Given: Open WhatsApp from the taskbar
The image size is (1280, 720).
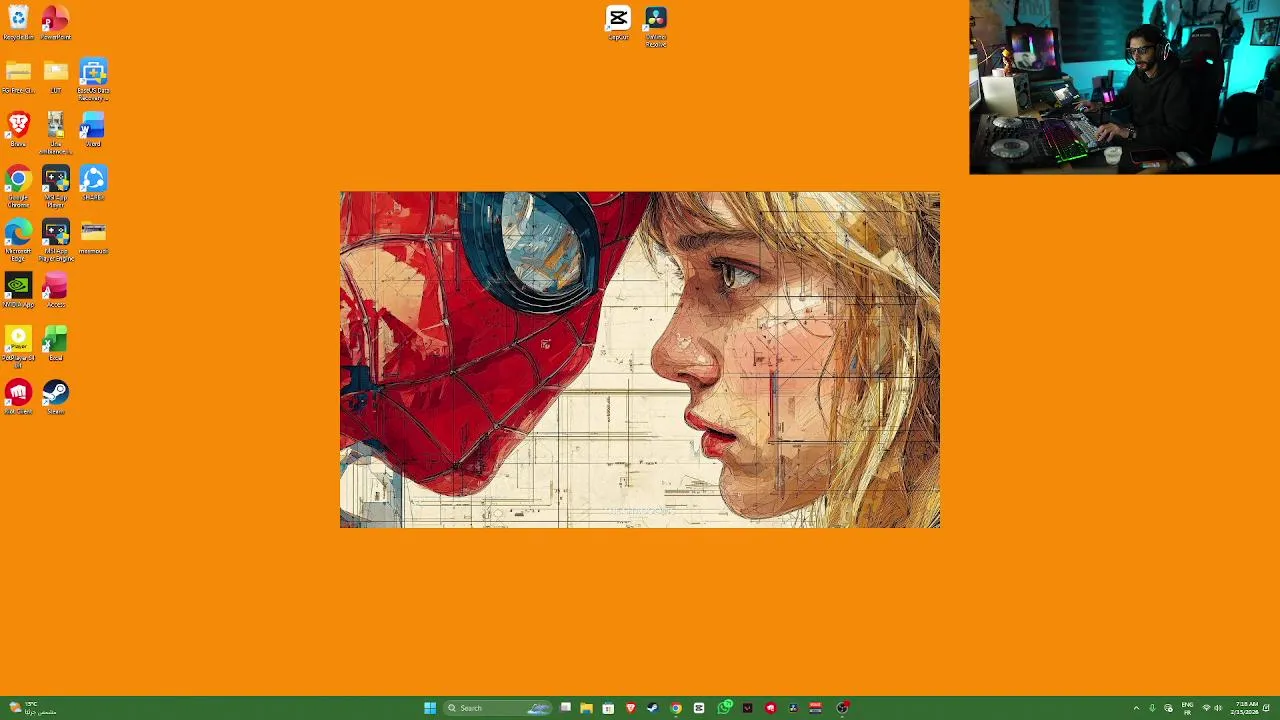Looking at the screenshot, I should (x=723, y=708).
